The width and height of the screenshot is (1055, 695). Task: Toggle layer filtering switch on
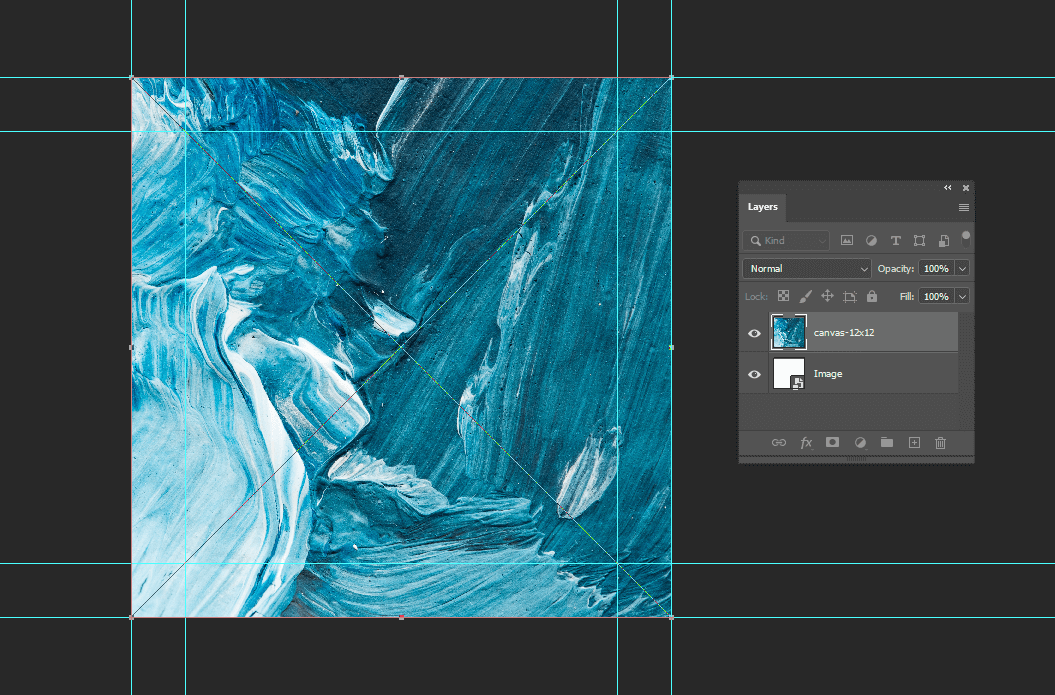[966, 239]
